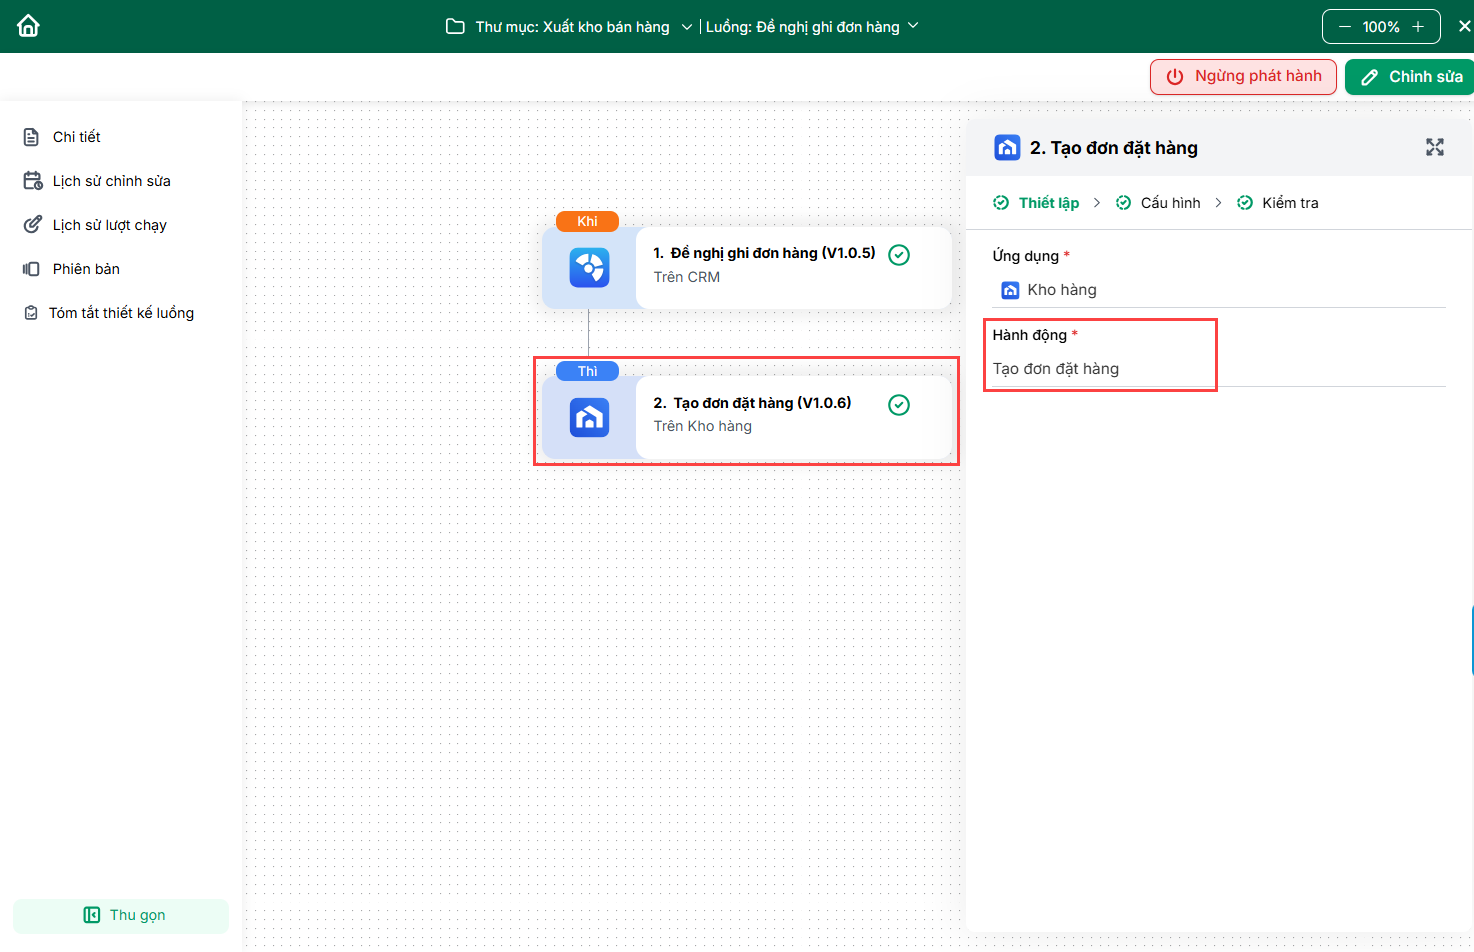Click the green checkmark on step 2
The width and height of the screenshot is (1474, 952).
899,405
